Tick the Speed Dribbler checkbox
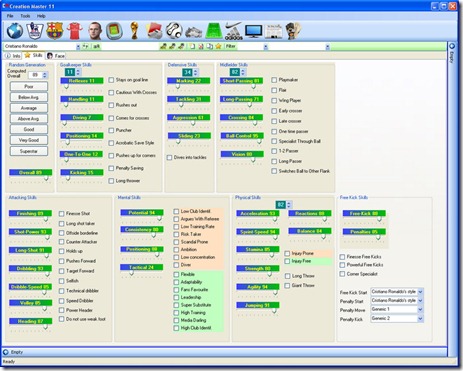463x371 pixels. 62,301
